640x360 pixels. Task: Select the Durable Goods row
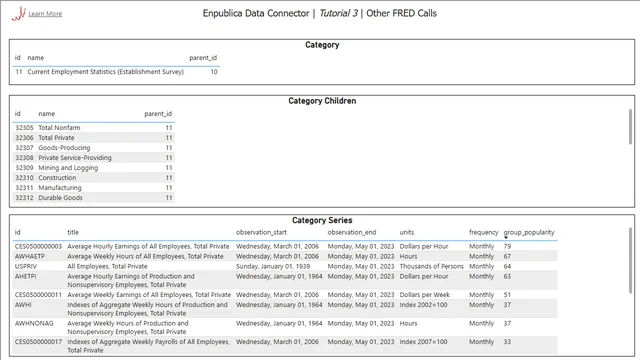[x=94, y=198]
